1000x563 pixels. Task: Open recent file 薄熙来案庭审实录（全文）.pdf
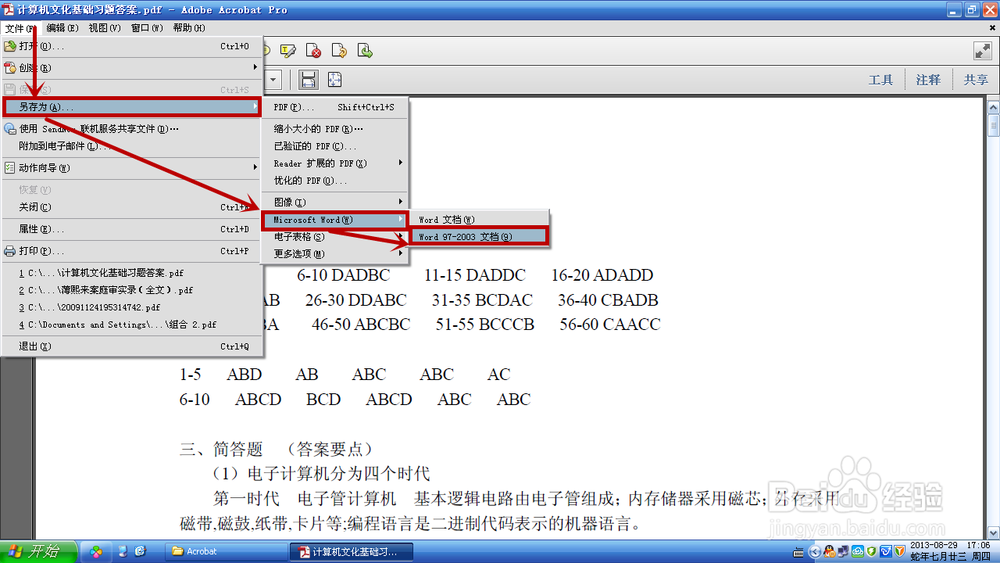131,290
